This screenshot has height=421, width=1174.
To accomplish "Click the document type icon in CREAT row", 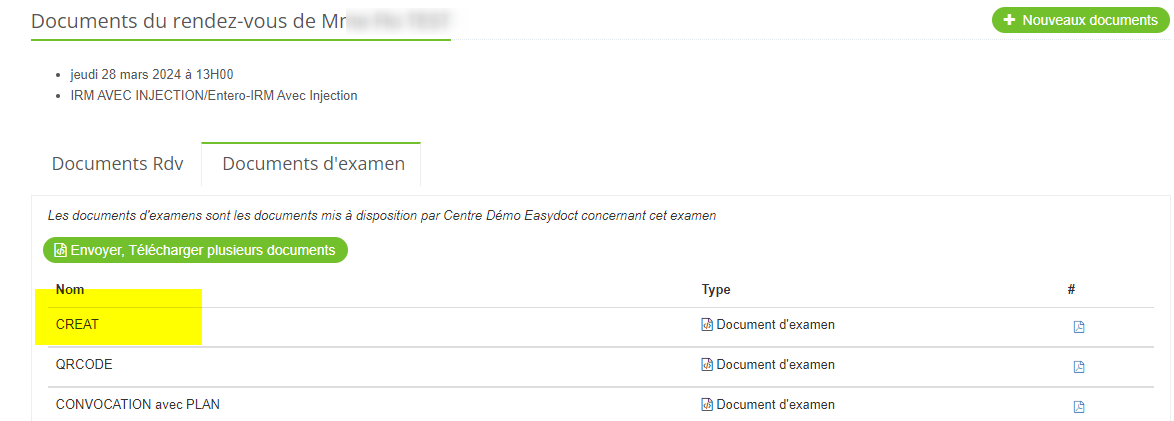I will click(707, 325).
